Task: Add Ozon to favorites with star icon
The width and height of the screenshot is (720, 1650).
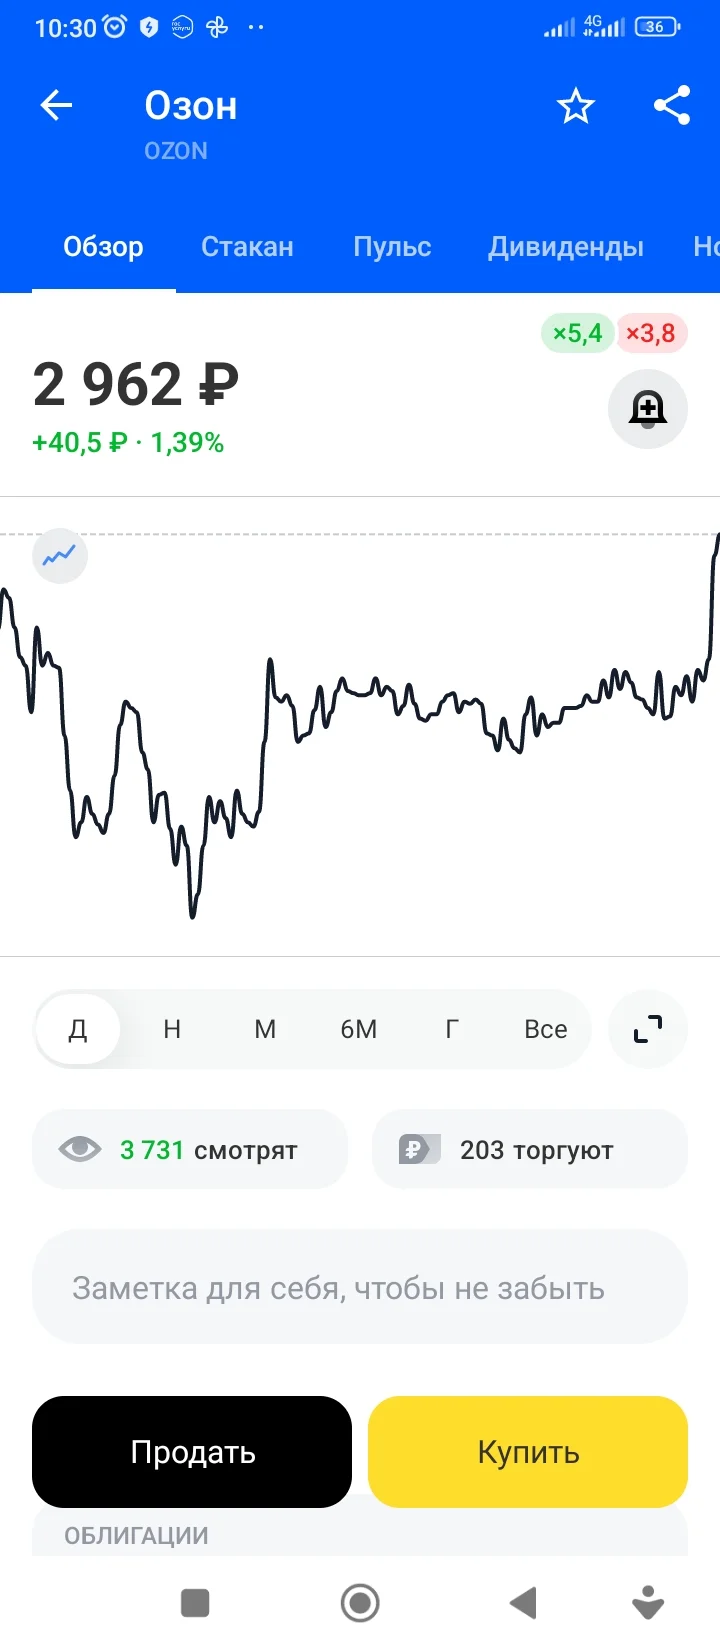Action: click(575, 105)
